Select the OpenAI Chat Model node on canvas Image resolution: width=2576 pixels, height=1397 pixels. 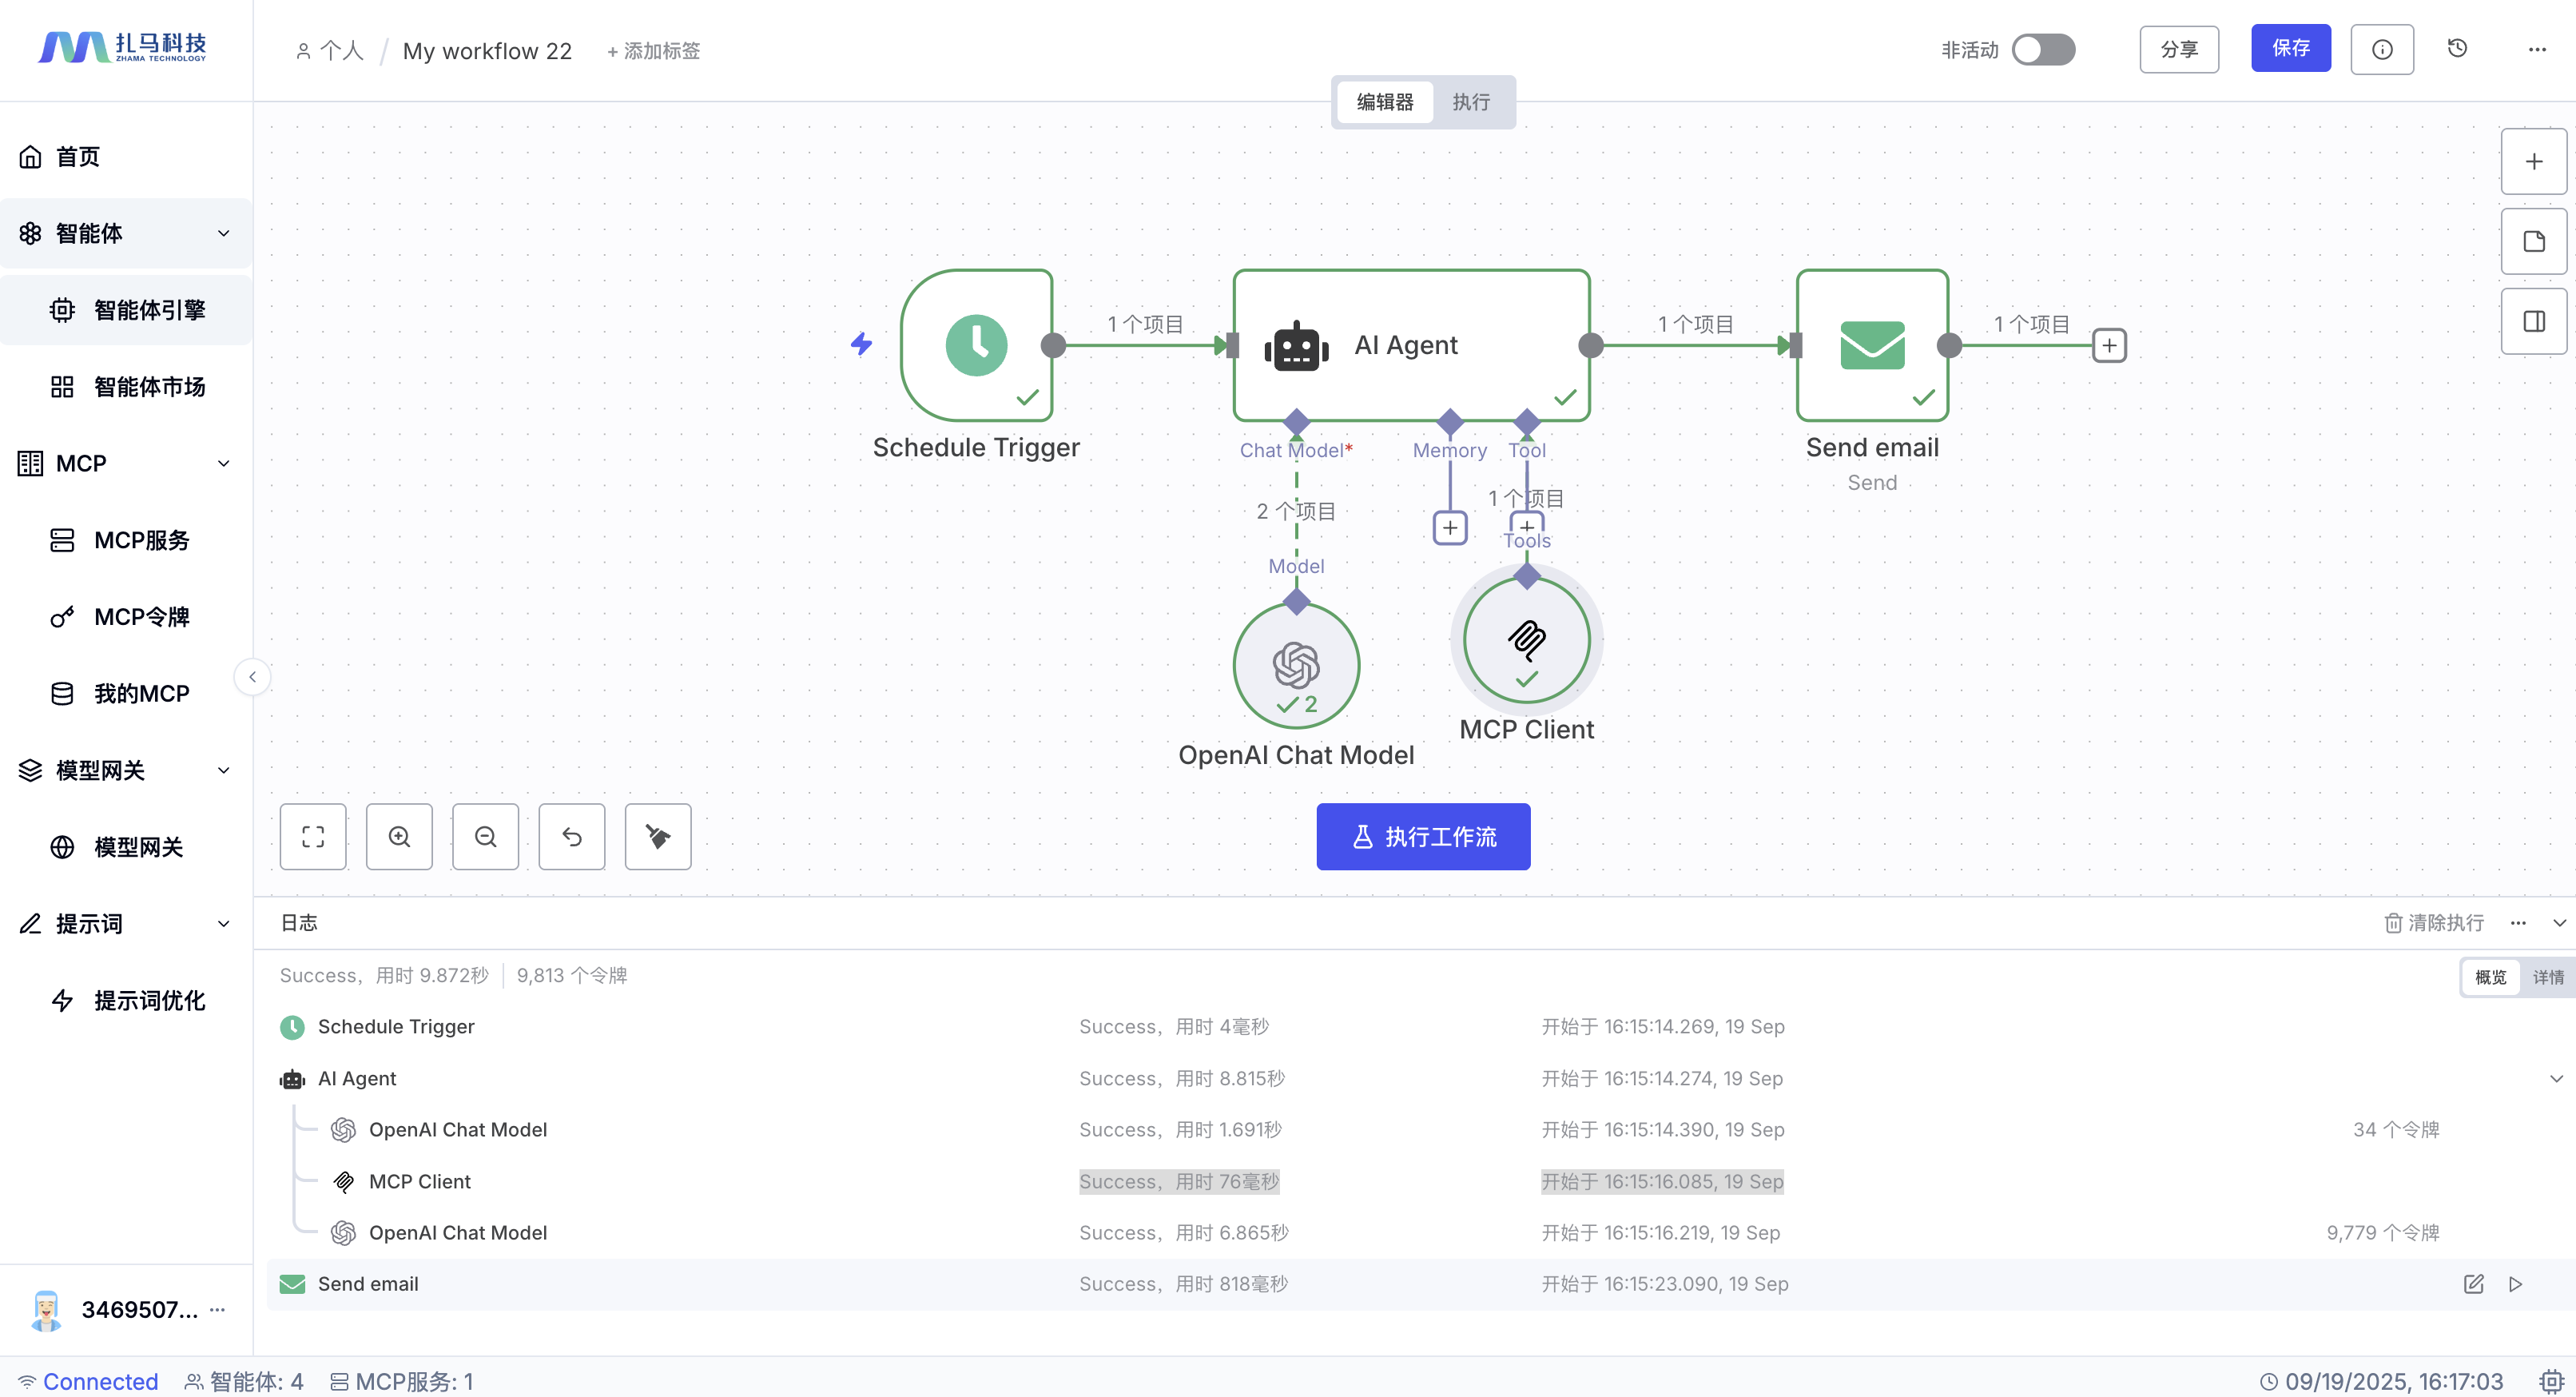pos(1296,664)
